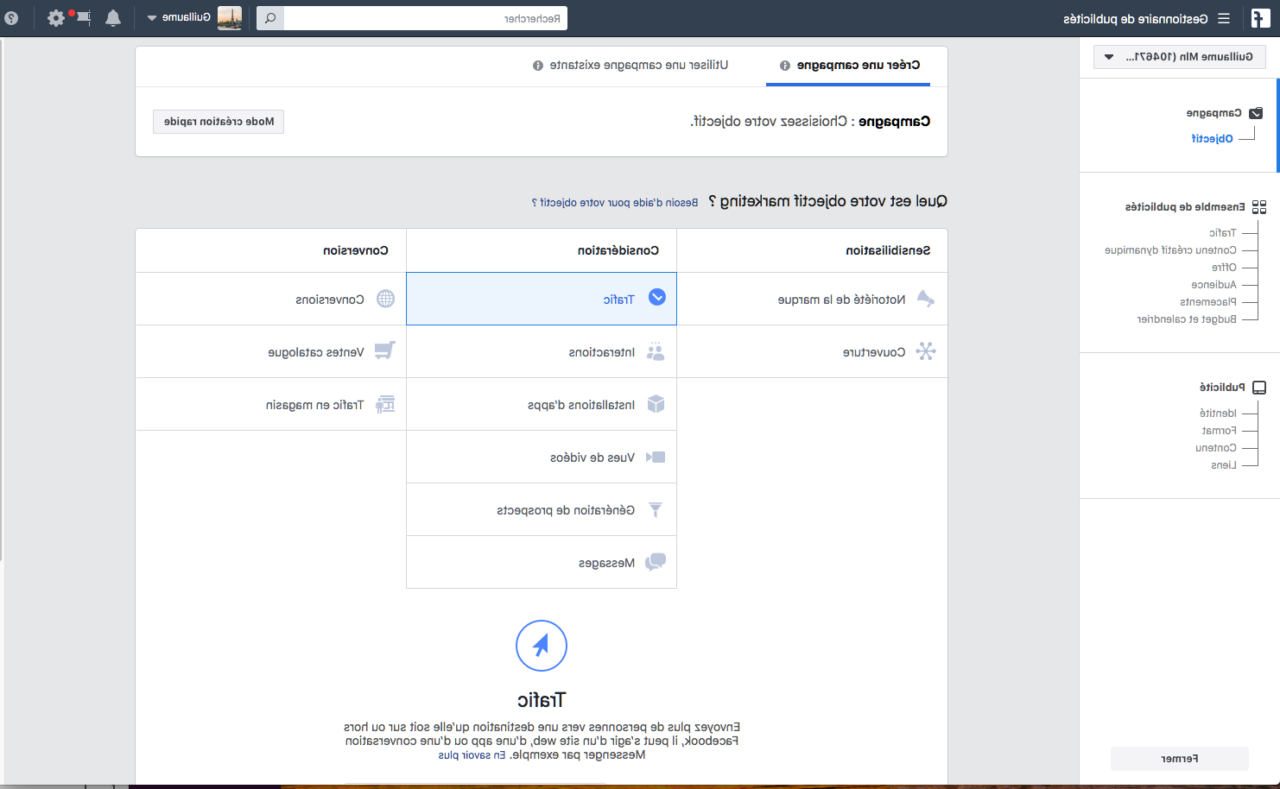The height and width of the screenshot is (789, 1280).
Task: Select the Conversions globe icon
Action: tap(385, 299)
